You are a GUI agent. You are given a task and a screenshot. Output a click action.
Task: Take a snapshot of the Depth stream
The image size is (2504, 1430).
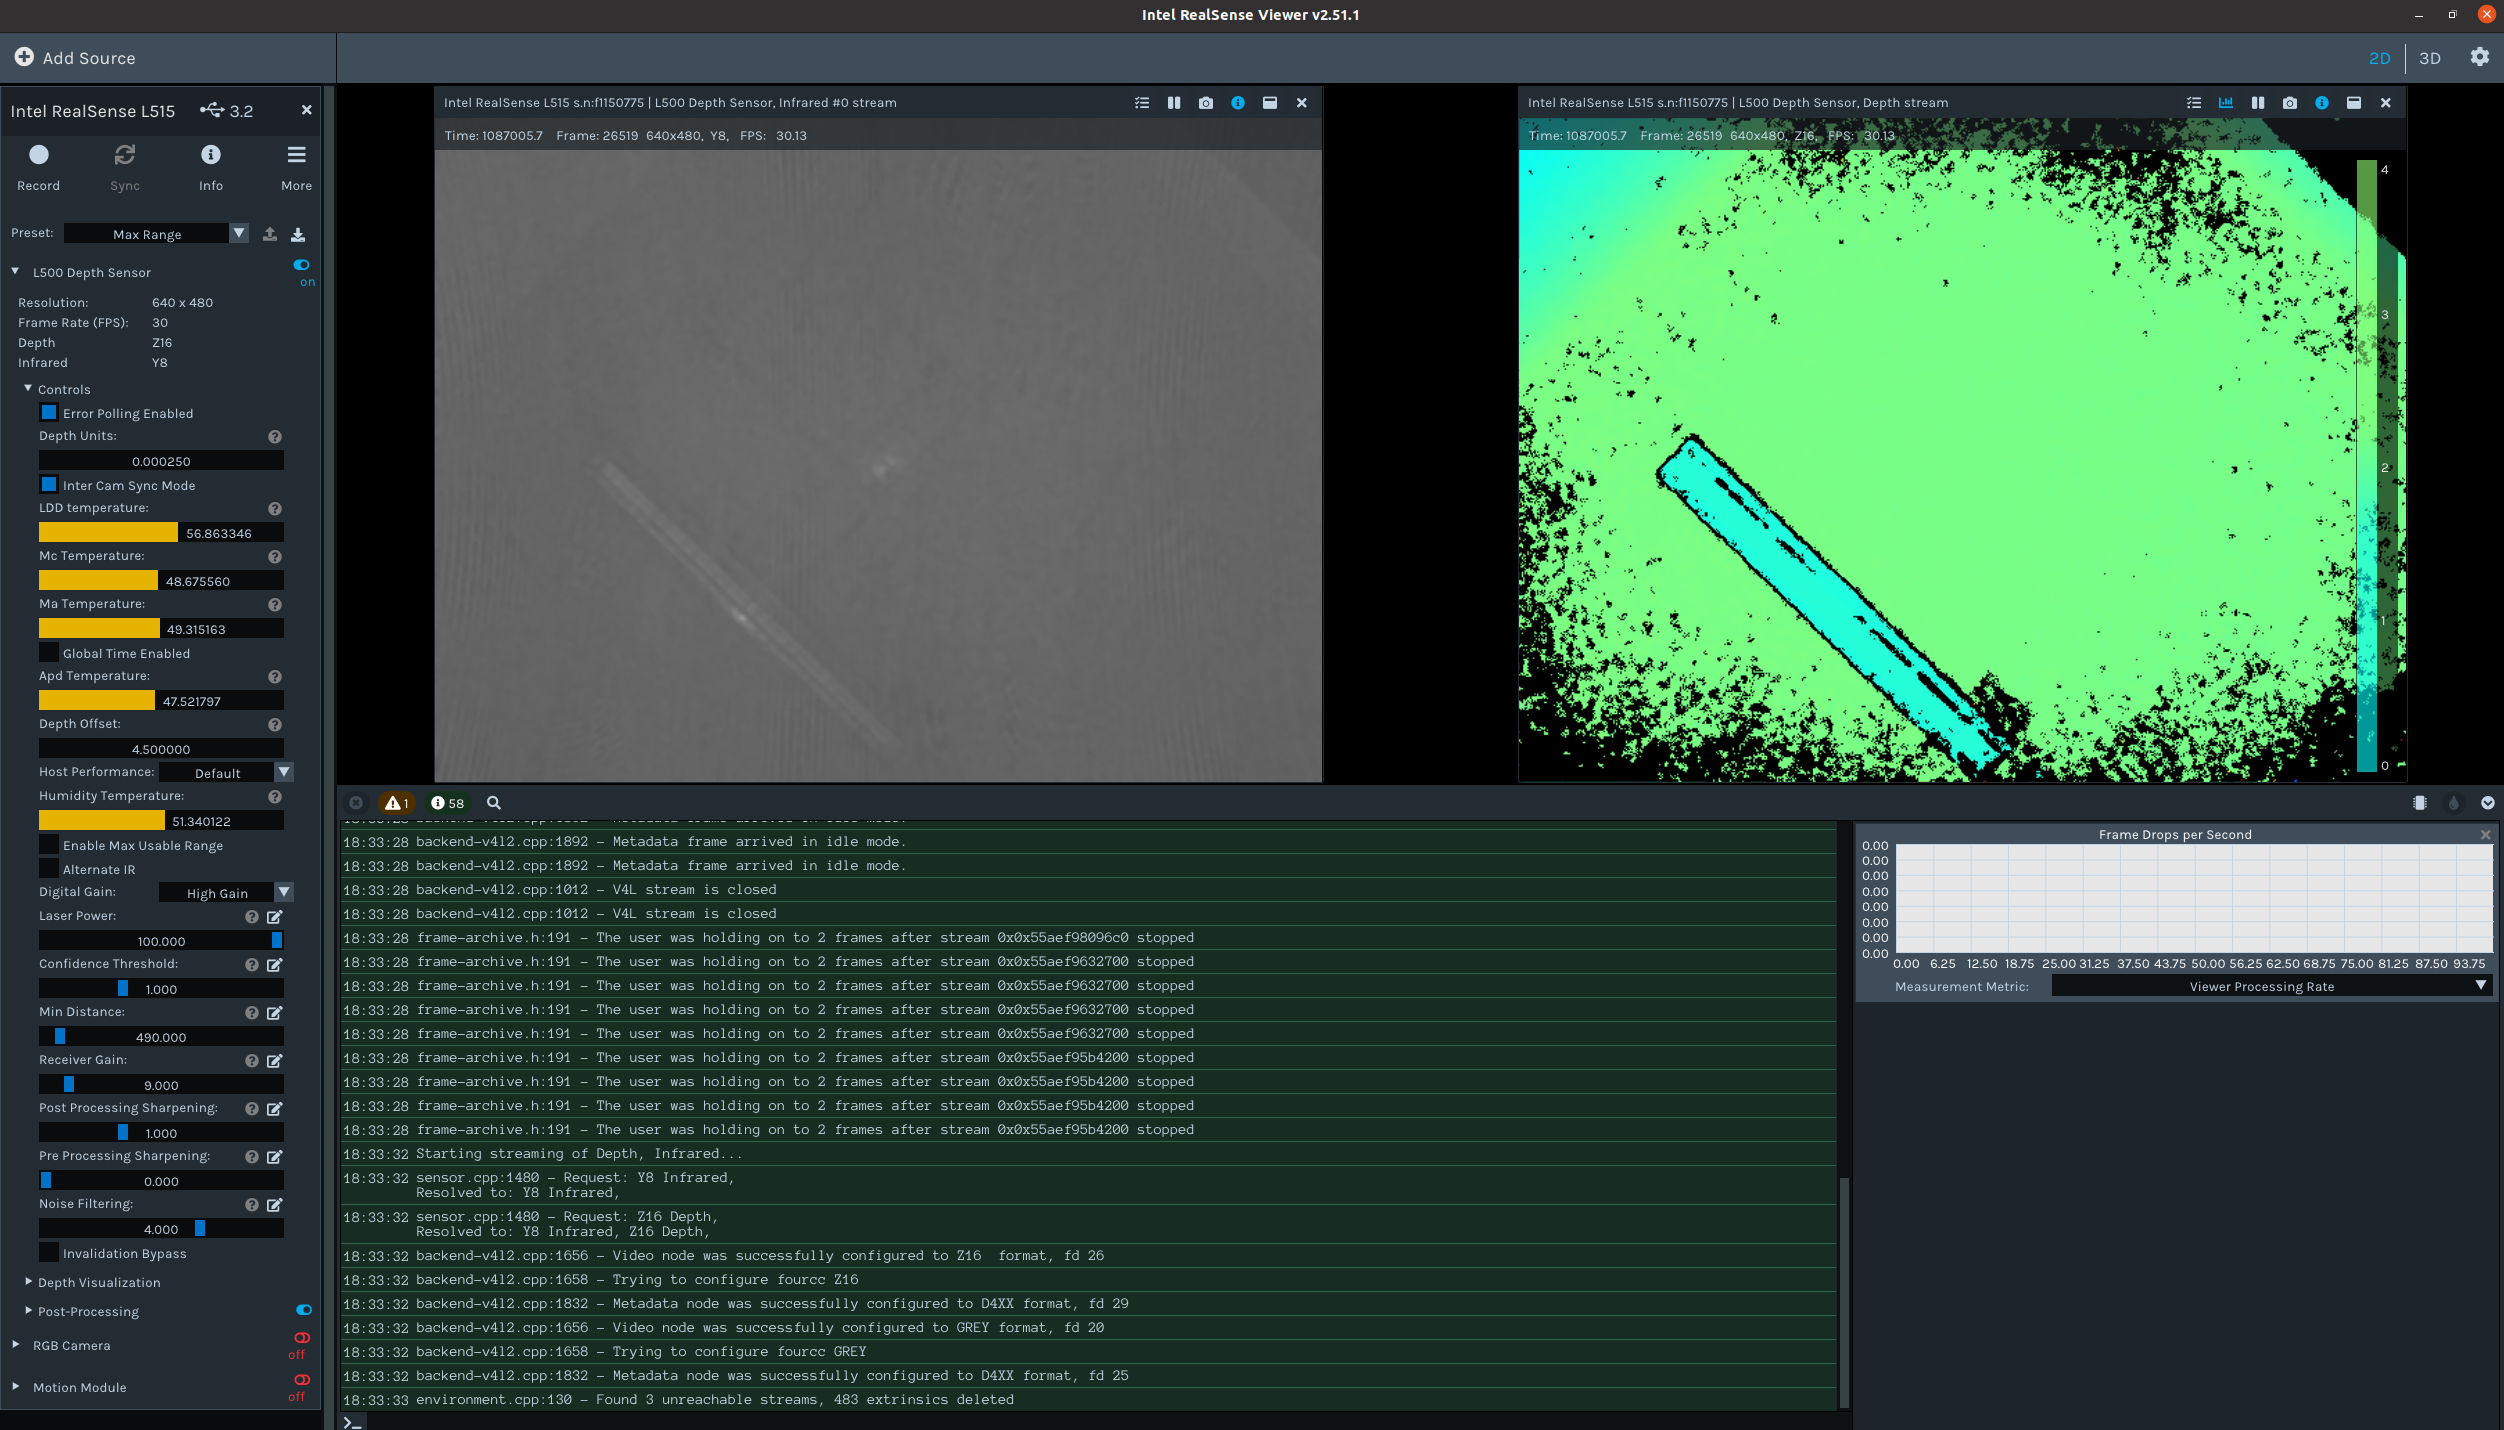[x=2289, y=102]
